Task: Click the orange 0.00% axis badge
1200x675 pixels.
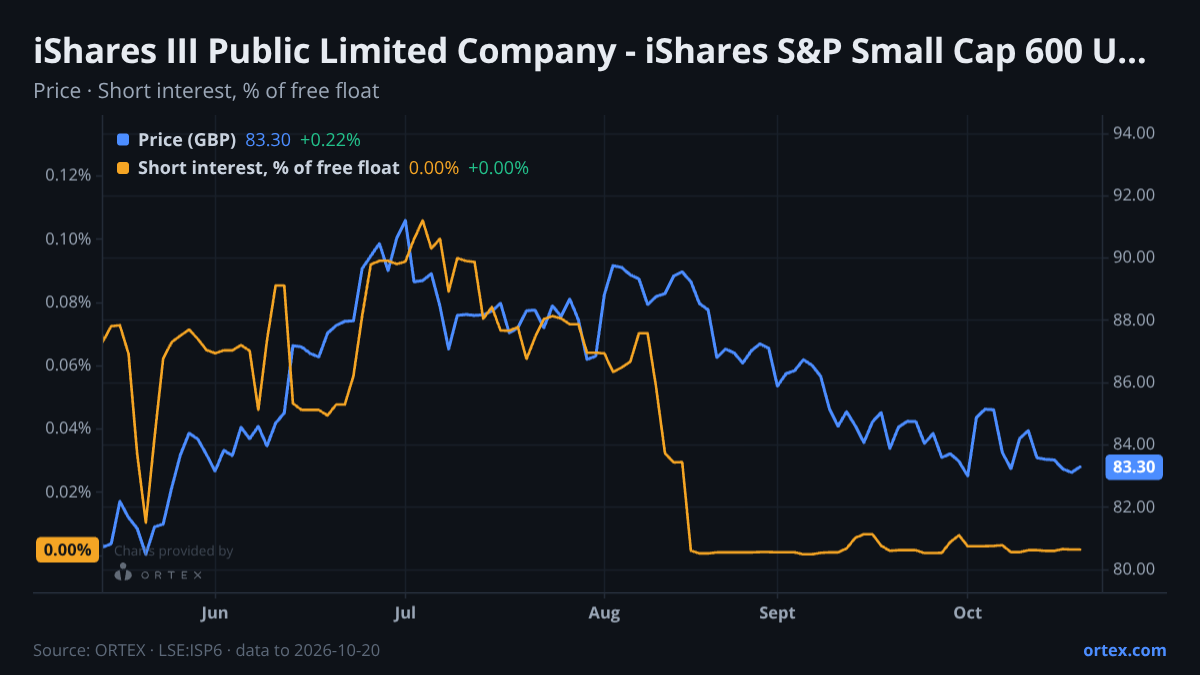Action: tap(68, 550)
